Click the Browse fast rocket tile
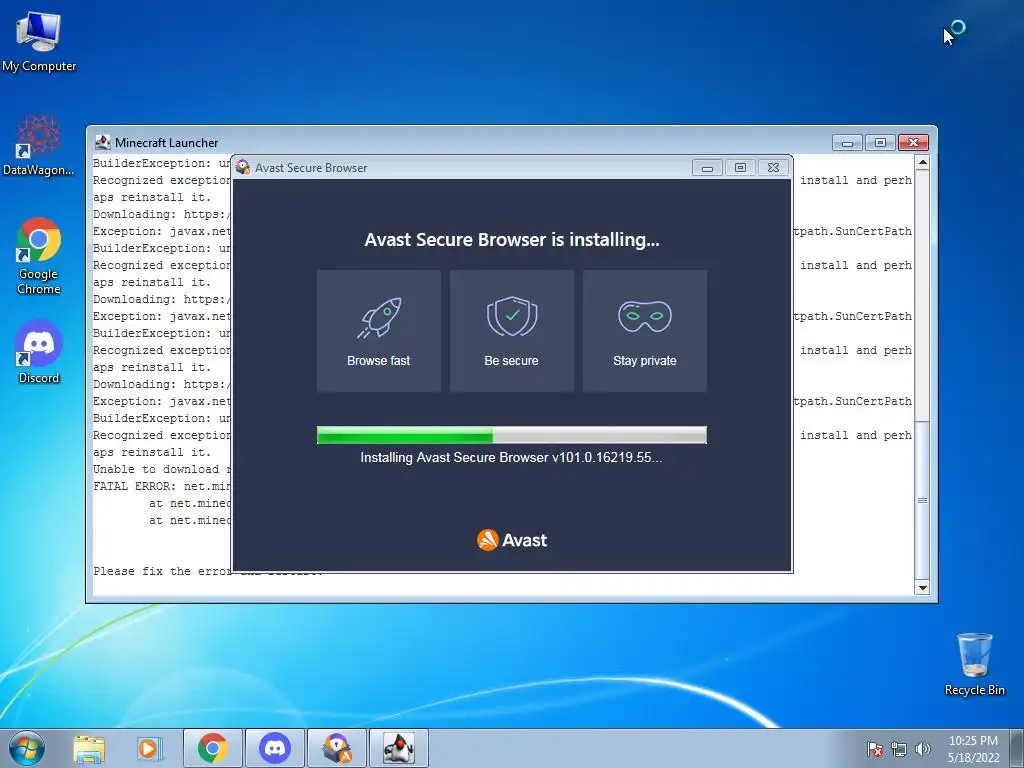Viewport: 1024px width, 768px height. click(x=379, y=331)
